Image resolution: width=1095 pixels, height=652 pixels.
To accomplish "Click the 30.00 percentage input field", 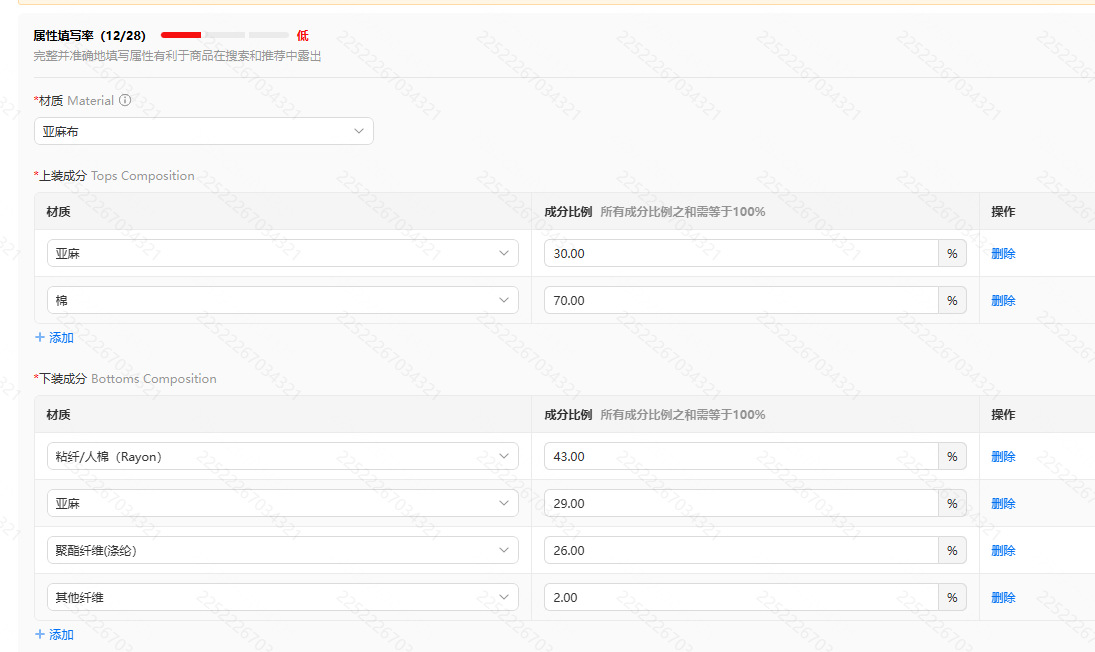I will (x=741, y=253).
